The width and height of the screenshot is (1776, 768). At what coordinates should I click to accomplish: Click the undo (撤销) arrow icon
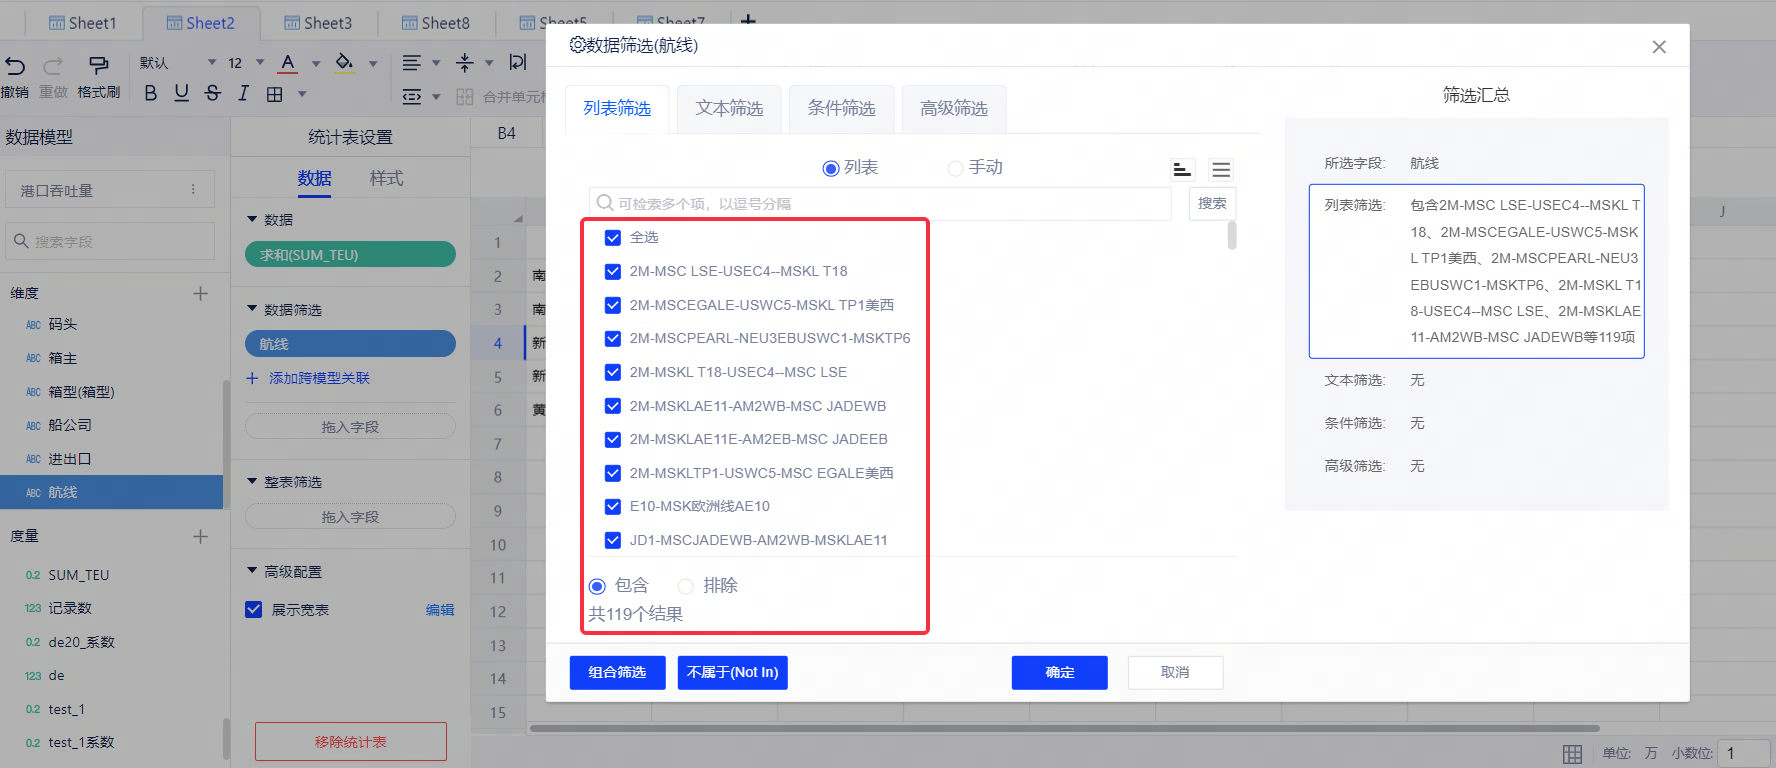click(x=15, y=66)
